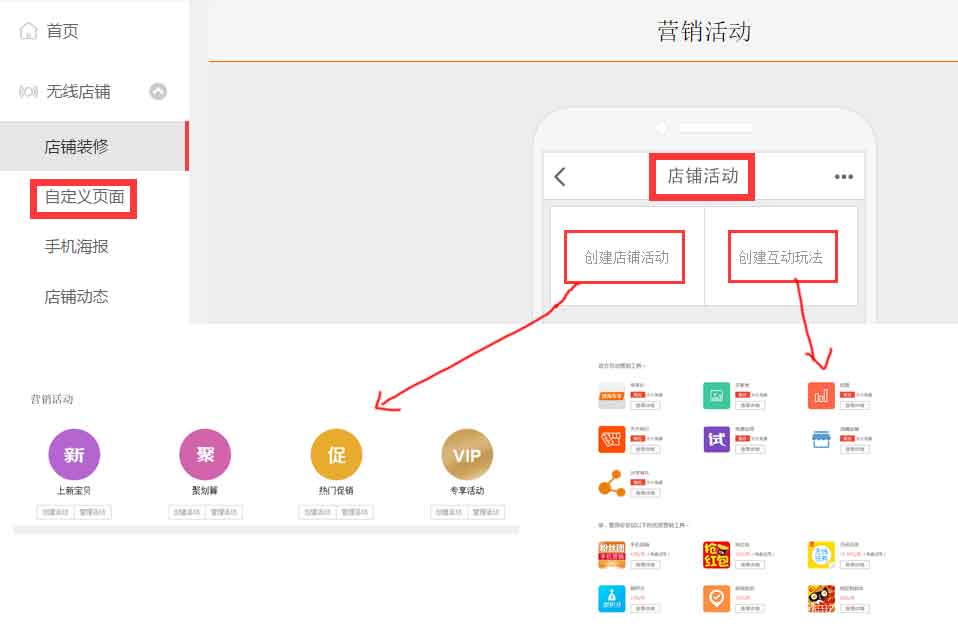The image size is (958, 636).
Task: Open the orange 促 hot promotion icon
Action: pos(337,456)
